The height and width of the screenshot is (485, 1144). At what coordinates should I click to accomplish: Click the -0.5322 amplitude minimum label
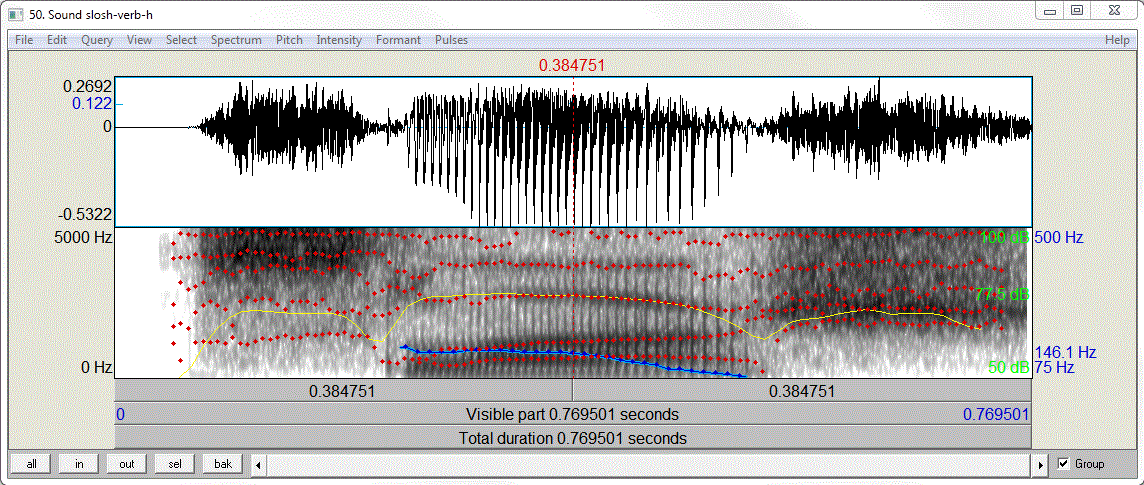pos(85,214)
